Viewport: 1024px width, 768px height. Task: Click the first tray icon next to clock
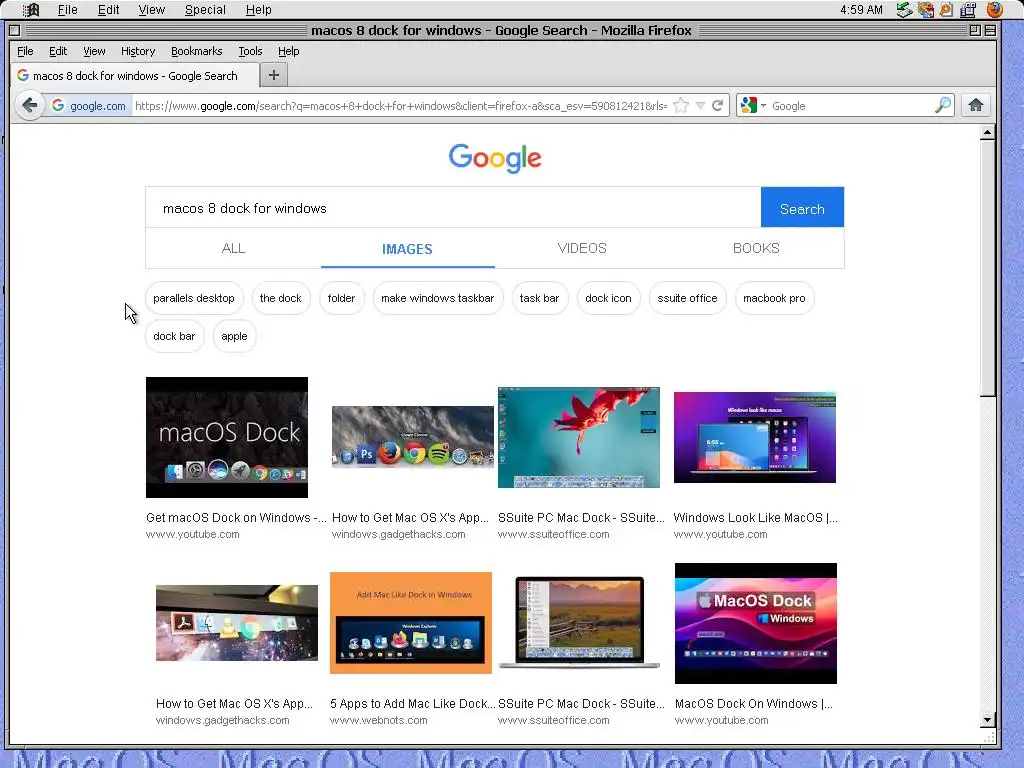point(904,10)
